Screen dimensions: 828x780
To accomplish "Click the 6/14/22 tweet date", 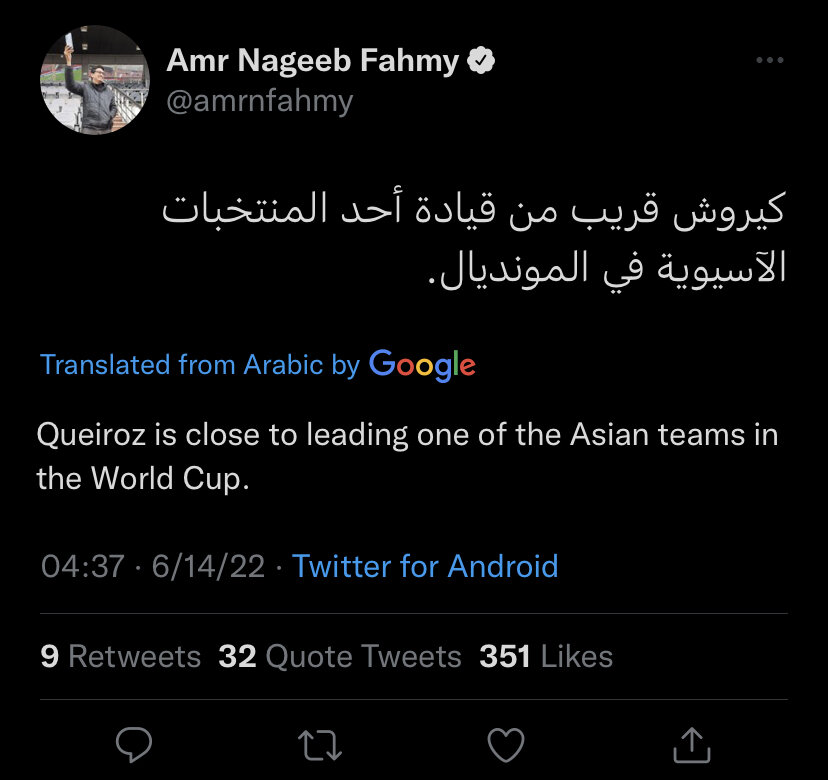I will pyautogui.click(x=208, y=567).
